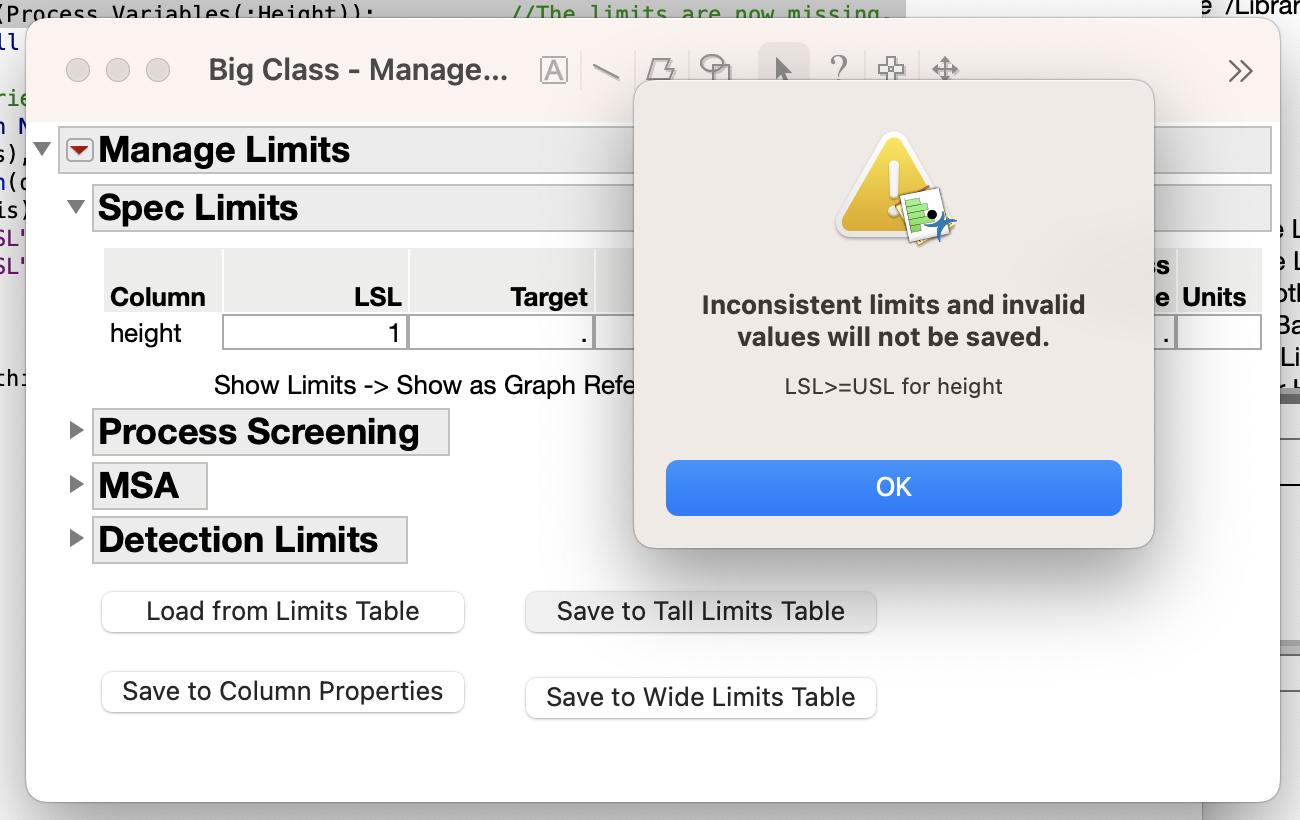Click the Units field for height

[1219, 331]
